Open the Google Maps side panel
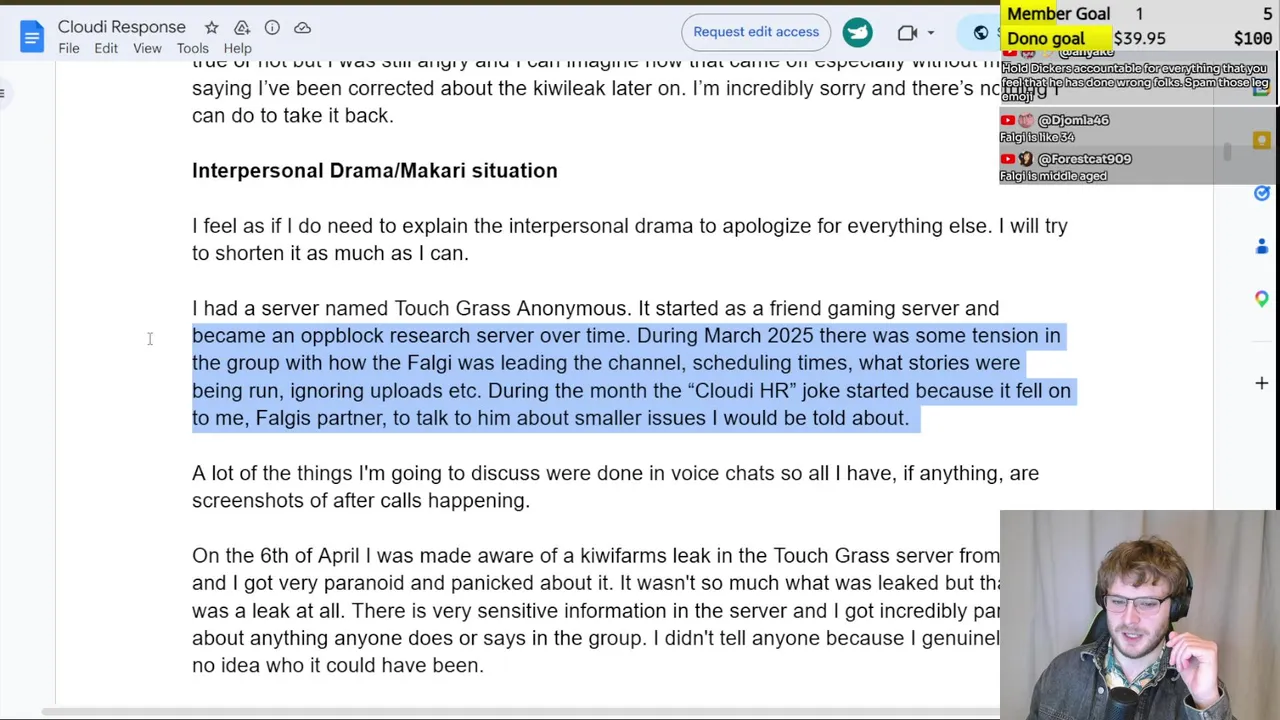The image size is (1280, 720). [1261, 298]
